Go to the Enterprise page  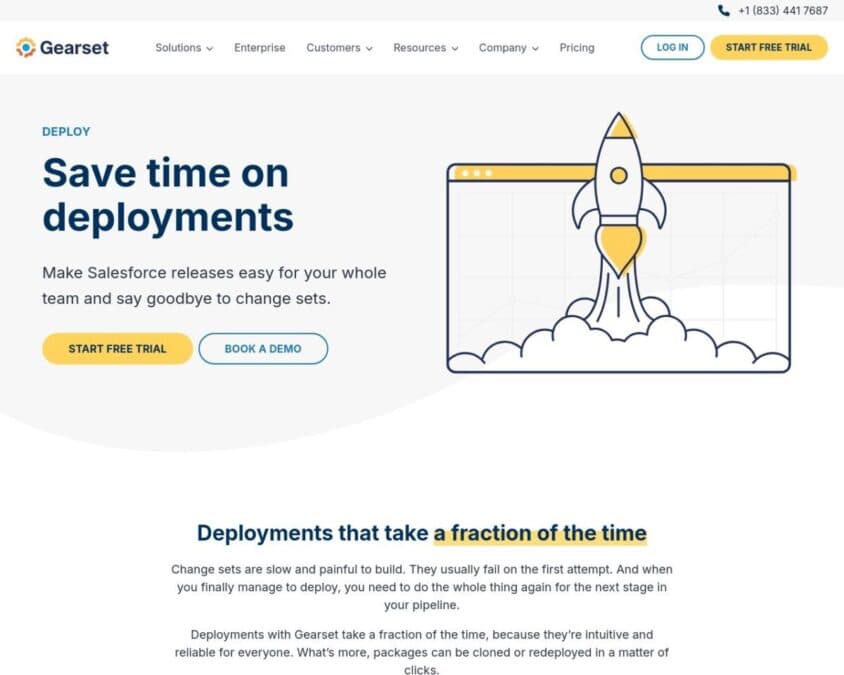click(259, 48)
